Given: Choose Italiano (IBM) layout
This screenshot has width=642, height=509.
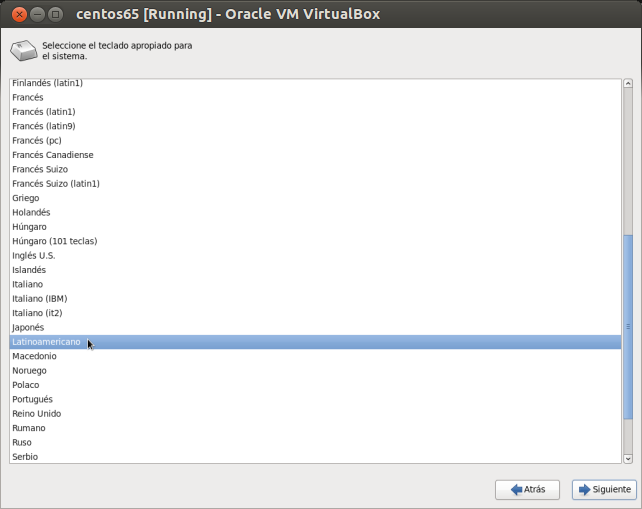Looking at the screenshot, I should 315,299.
